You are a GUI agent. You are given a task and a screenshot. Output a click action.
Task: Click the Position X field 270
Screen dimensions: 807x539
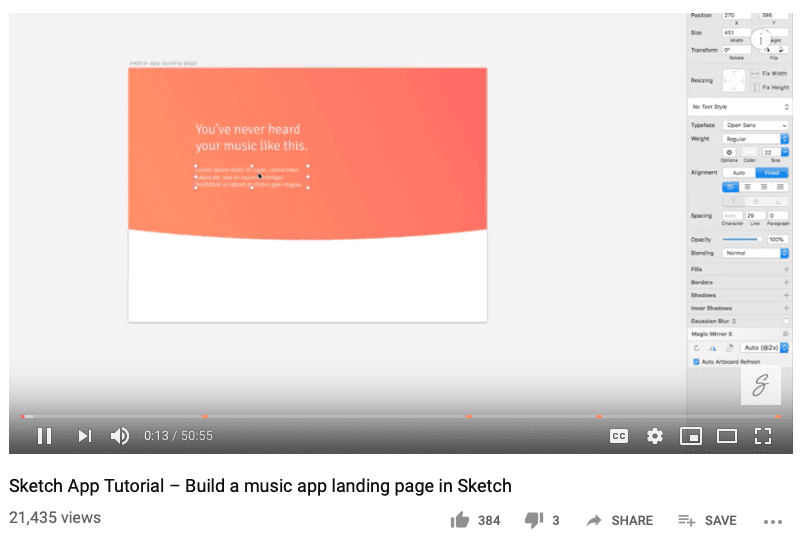[736, 15]
